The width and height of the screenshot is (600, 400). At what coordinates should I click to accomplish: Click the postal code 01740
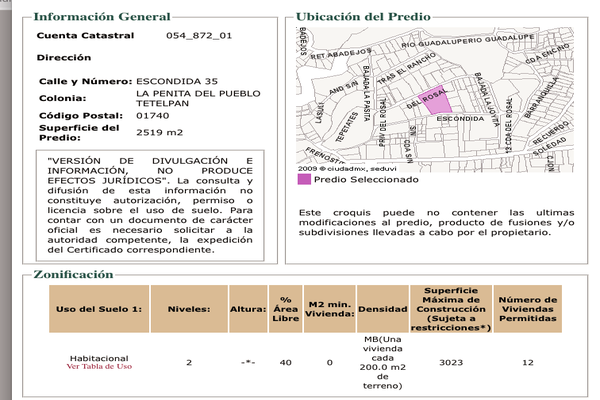click(153, 116)
